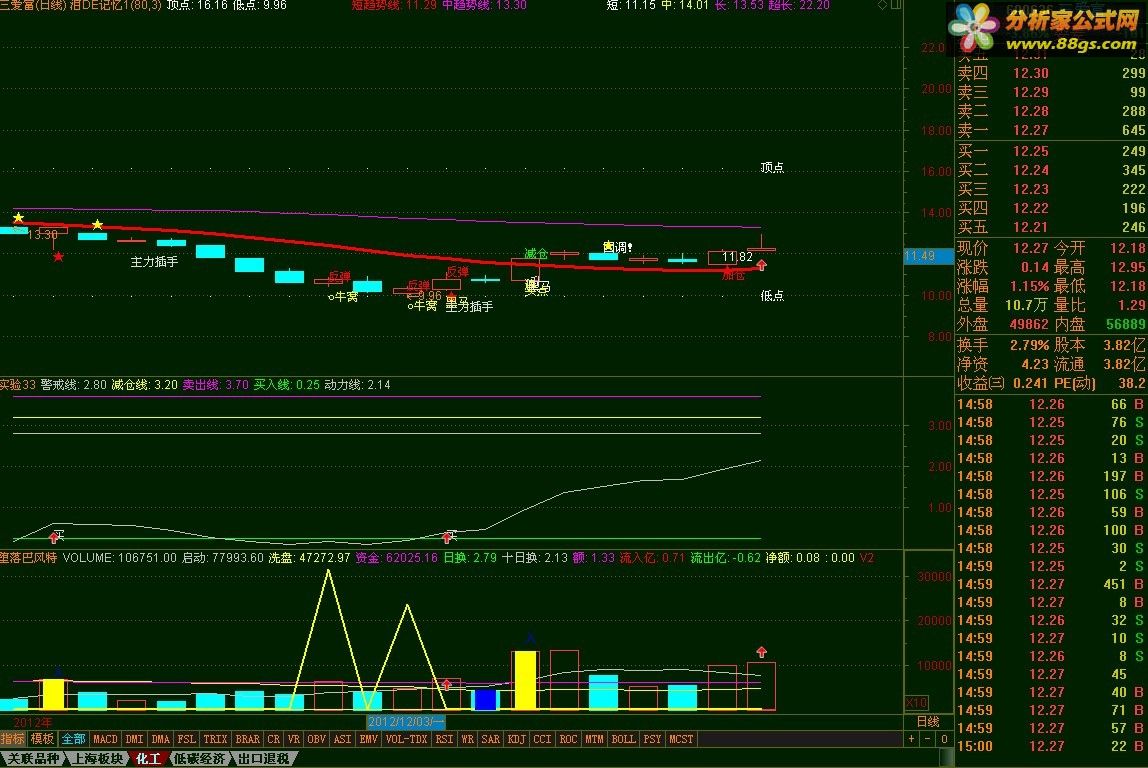Click the diamond icon above the price axis

[882, 5]
